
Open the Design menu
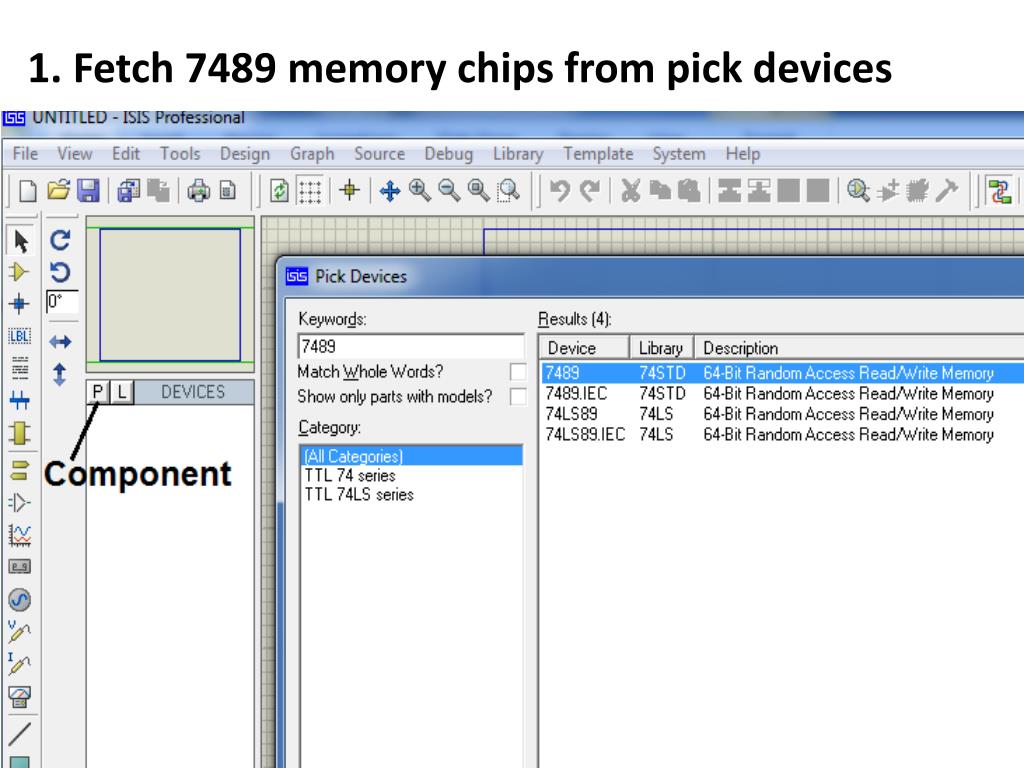(245, 154)
